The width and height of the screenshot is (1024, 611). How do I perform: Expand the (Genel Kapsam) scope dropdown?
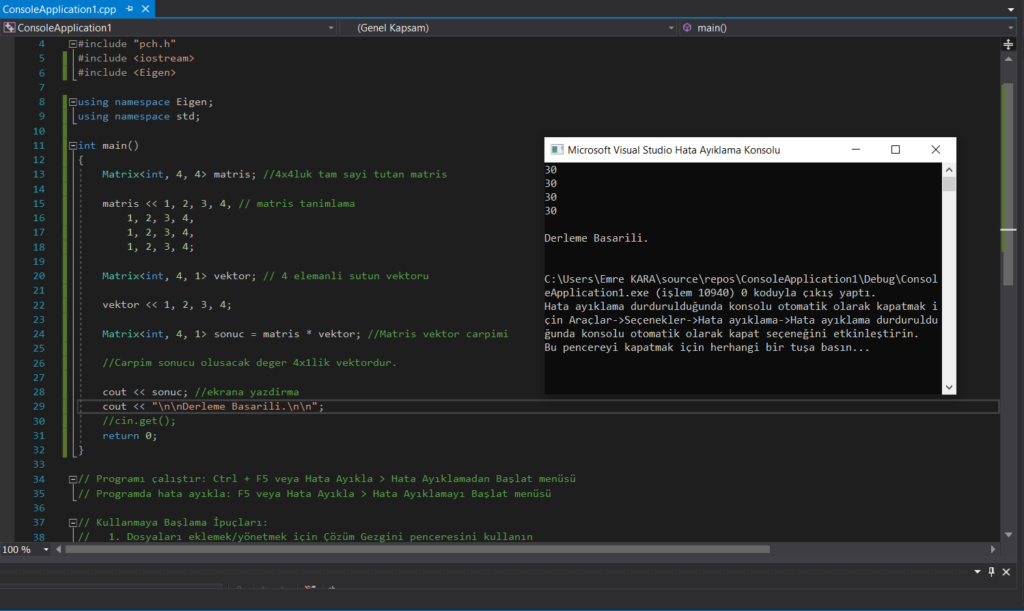click(x=670, y=27)
